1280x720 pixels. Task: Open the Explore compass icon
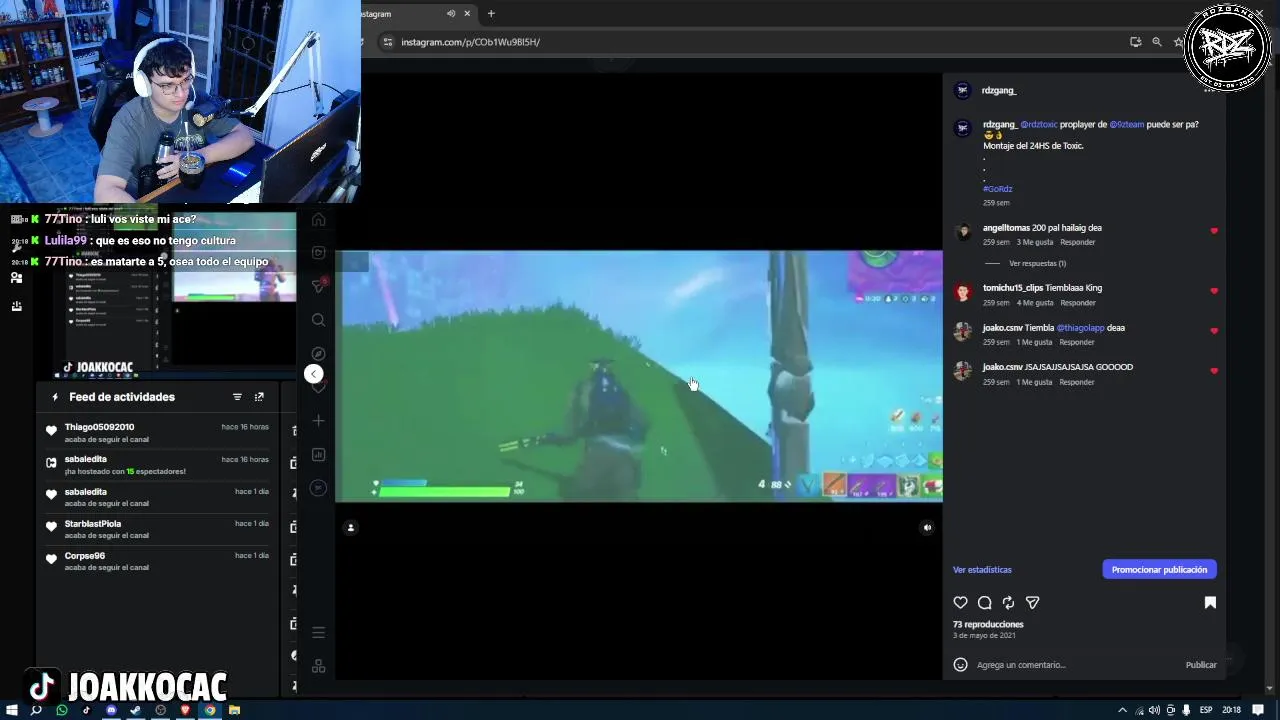pos(318,354)
